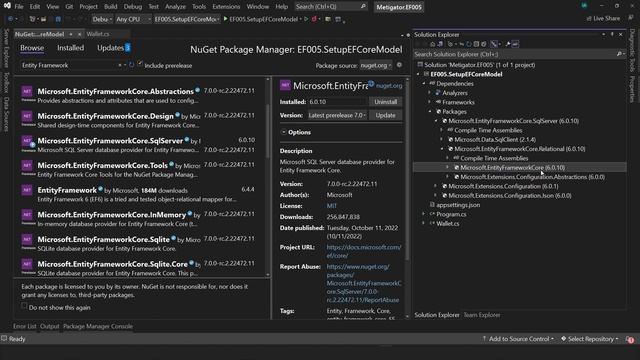The image size is (640, 360).
Task: Open the Error List tab
Action: [24, 326]
